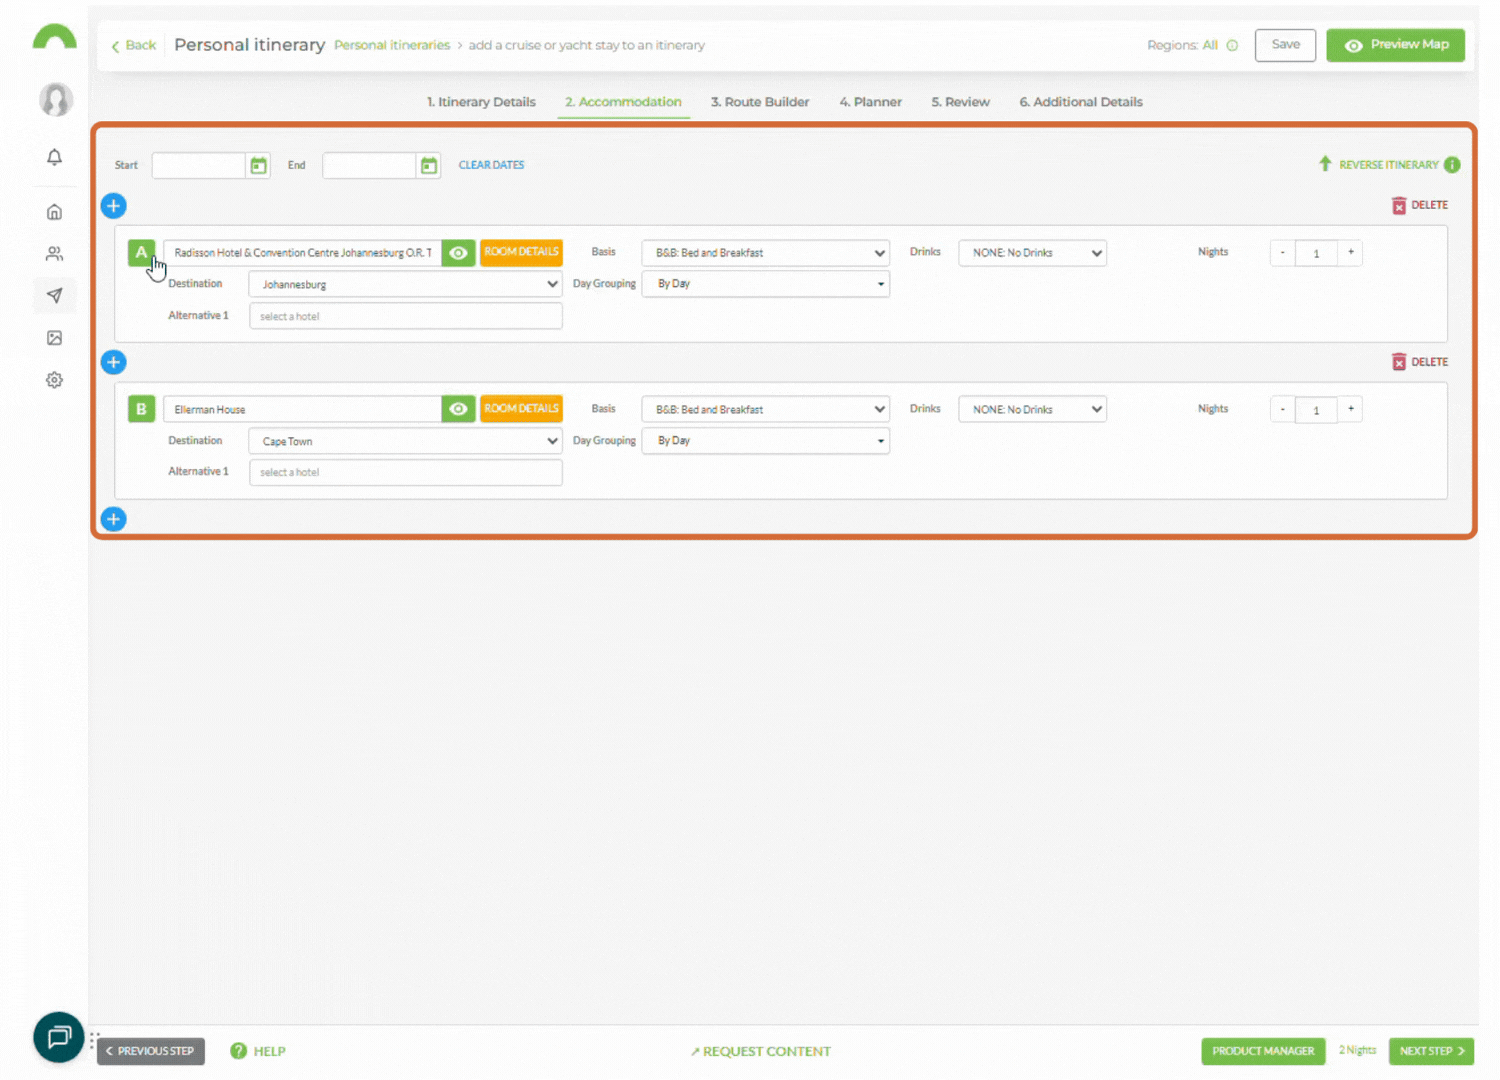1500x1080 pixels.
Task: Open the End date calendar picker
Action: pos(429,166)
